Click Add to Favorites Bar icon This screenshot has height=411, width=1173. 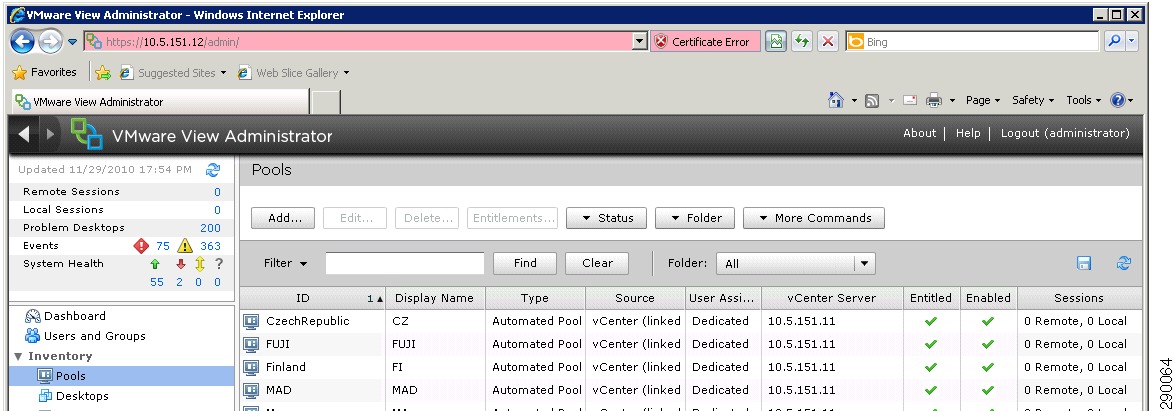(103, 73)
